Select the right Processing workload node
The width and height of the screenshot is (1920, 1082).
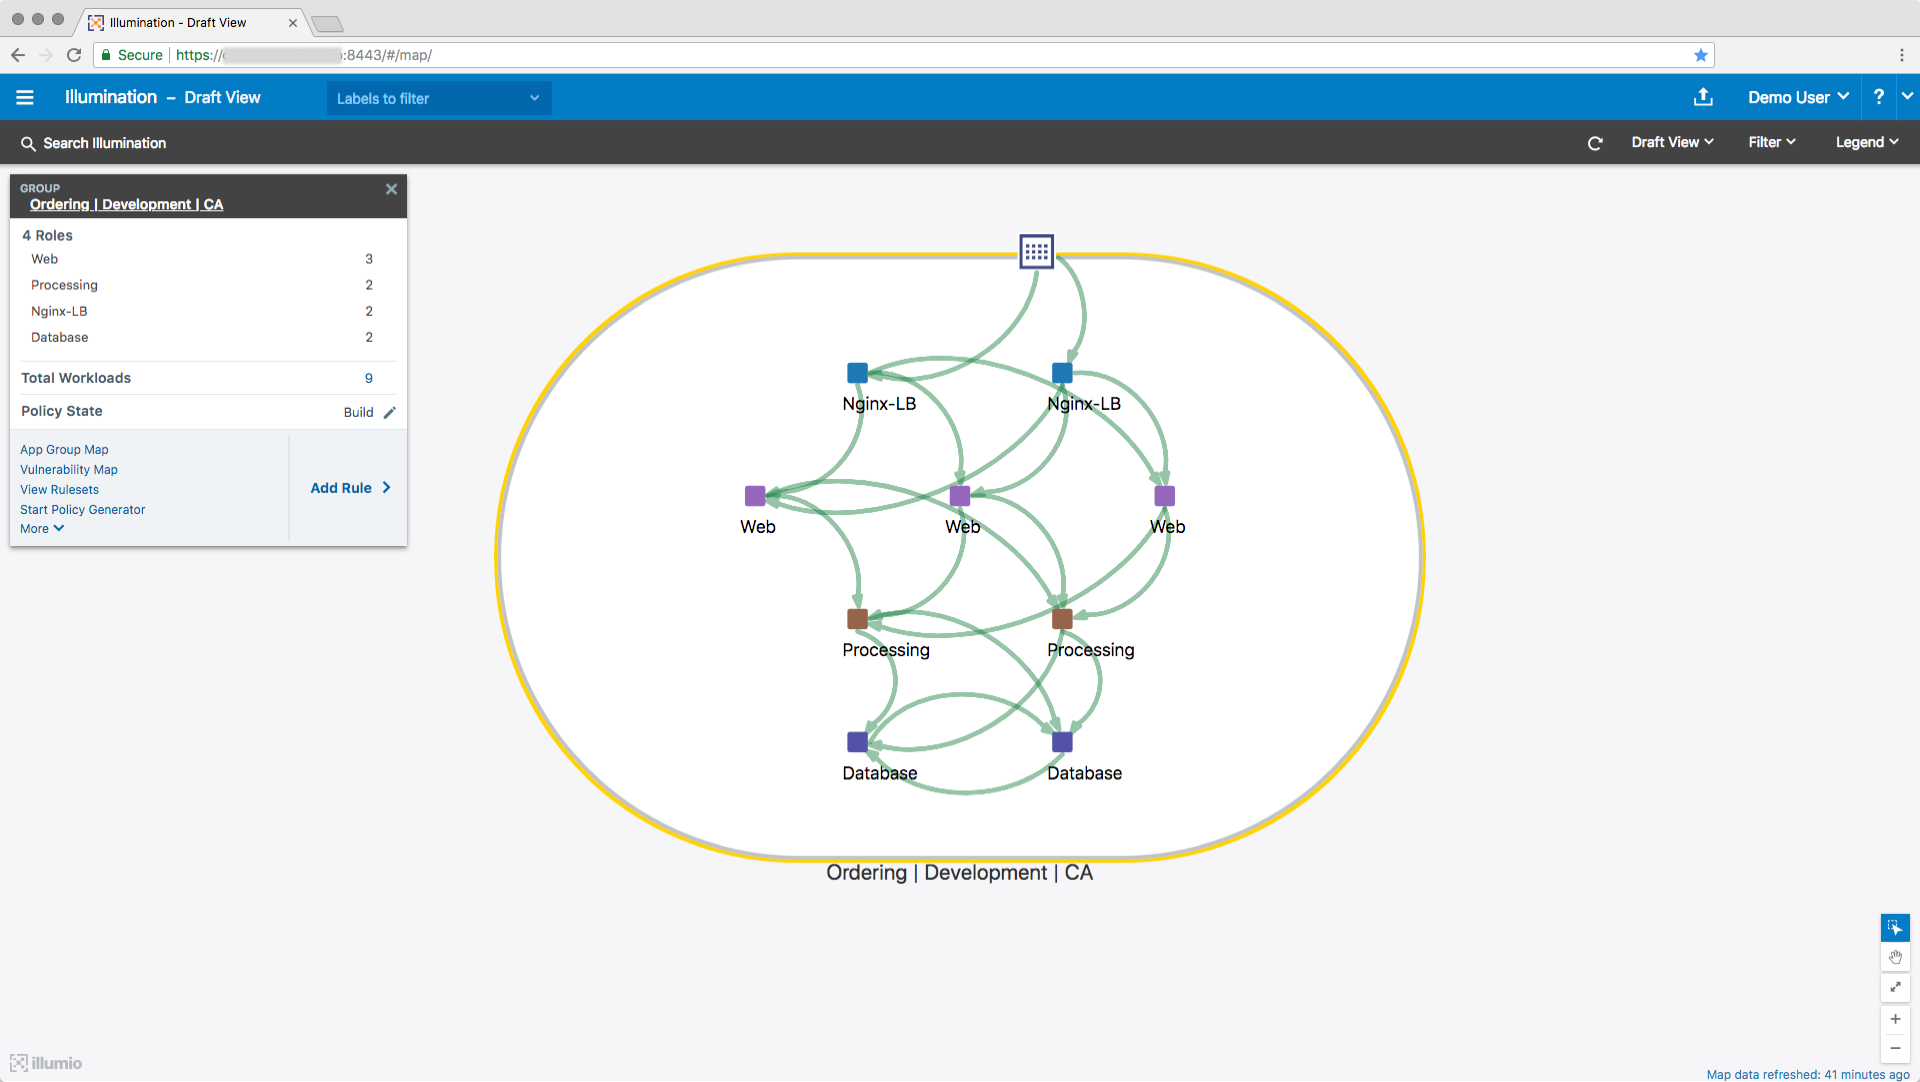1062,619
